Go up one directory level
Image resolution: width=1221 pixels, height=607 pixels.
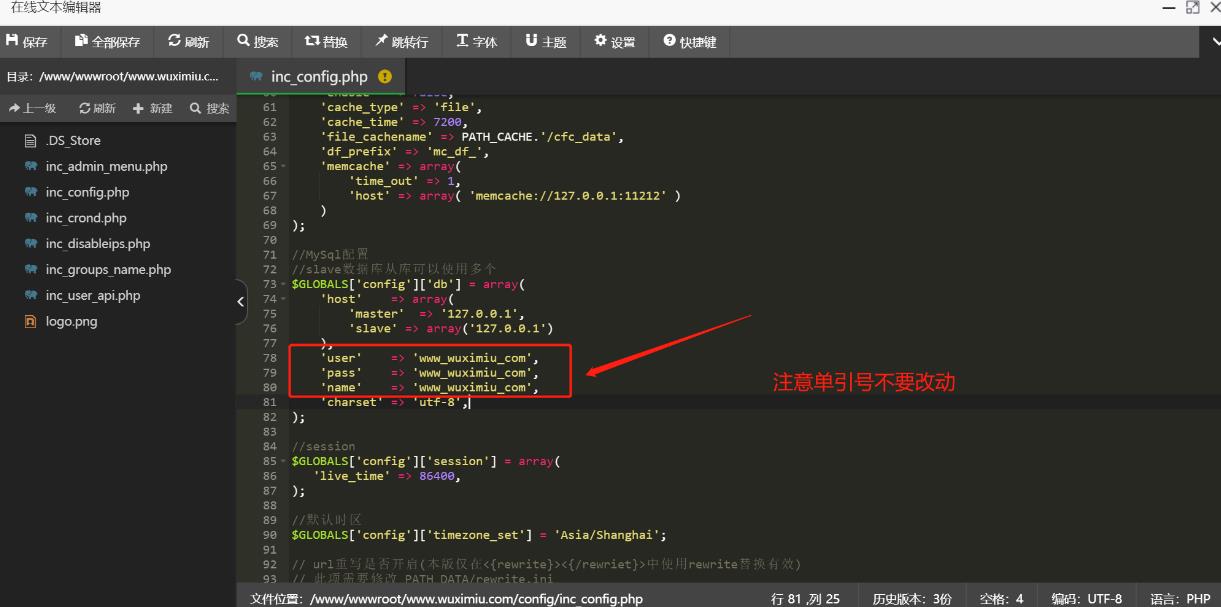point(33,108)
